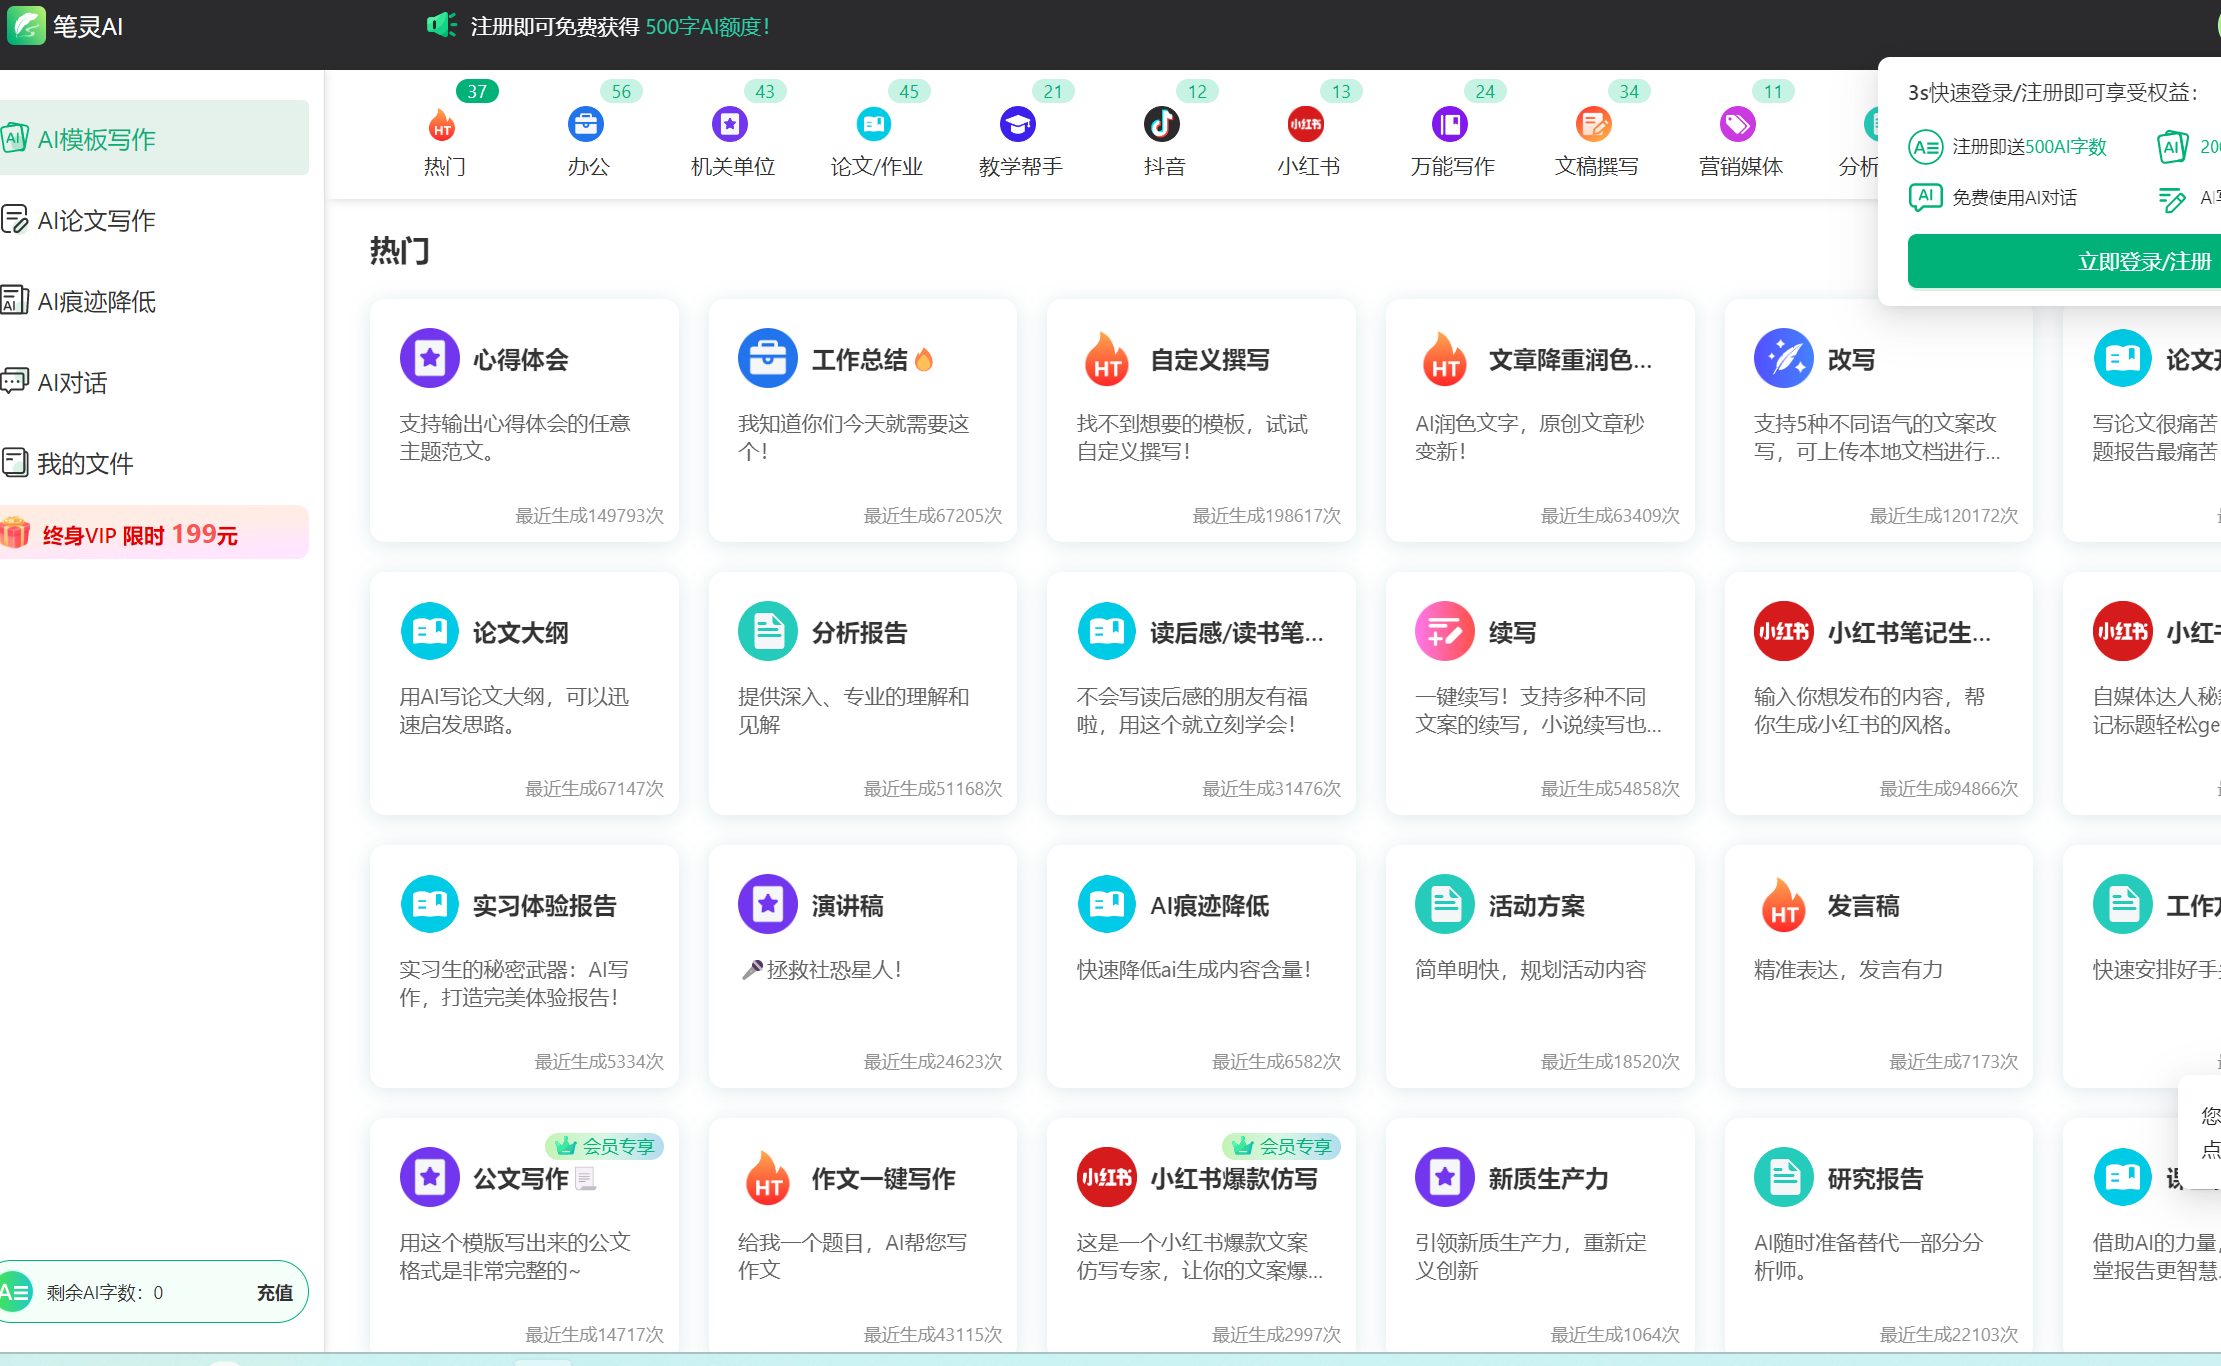Open AI模板写作 in the sidebar
The width and height of the screenshot is (2221, 1366).
pyautogui.click(x=154, y=138)
